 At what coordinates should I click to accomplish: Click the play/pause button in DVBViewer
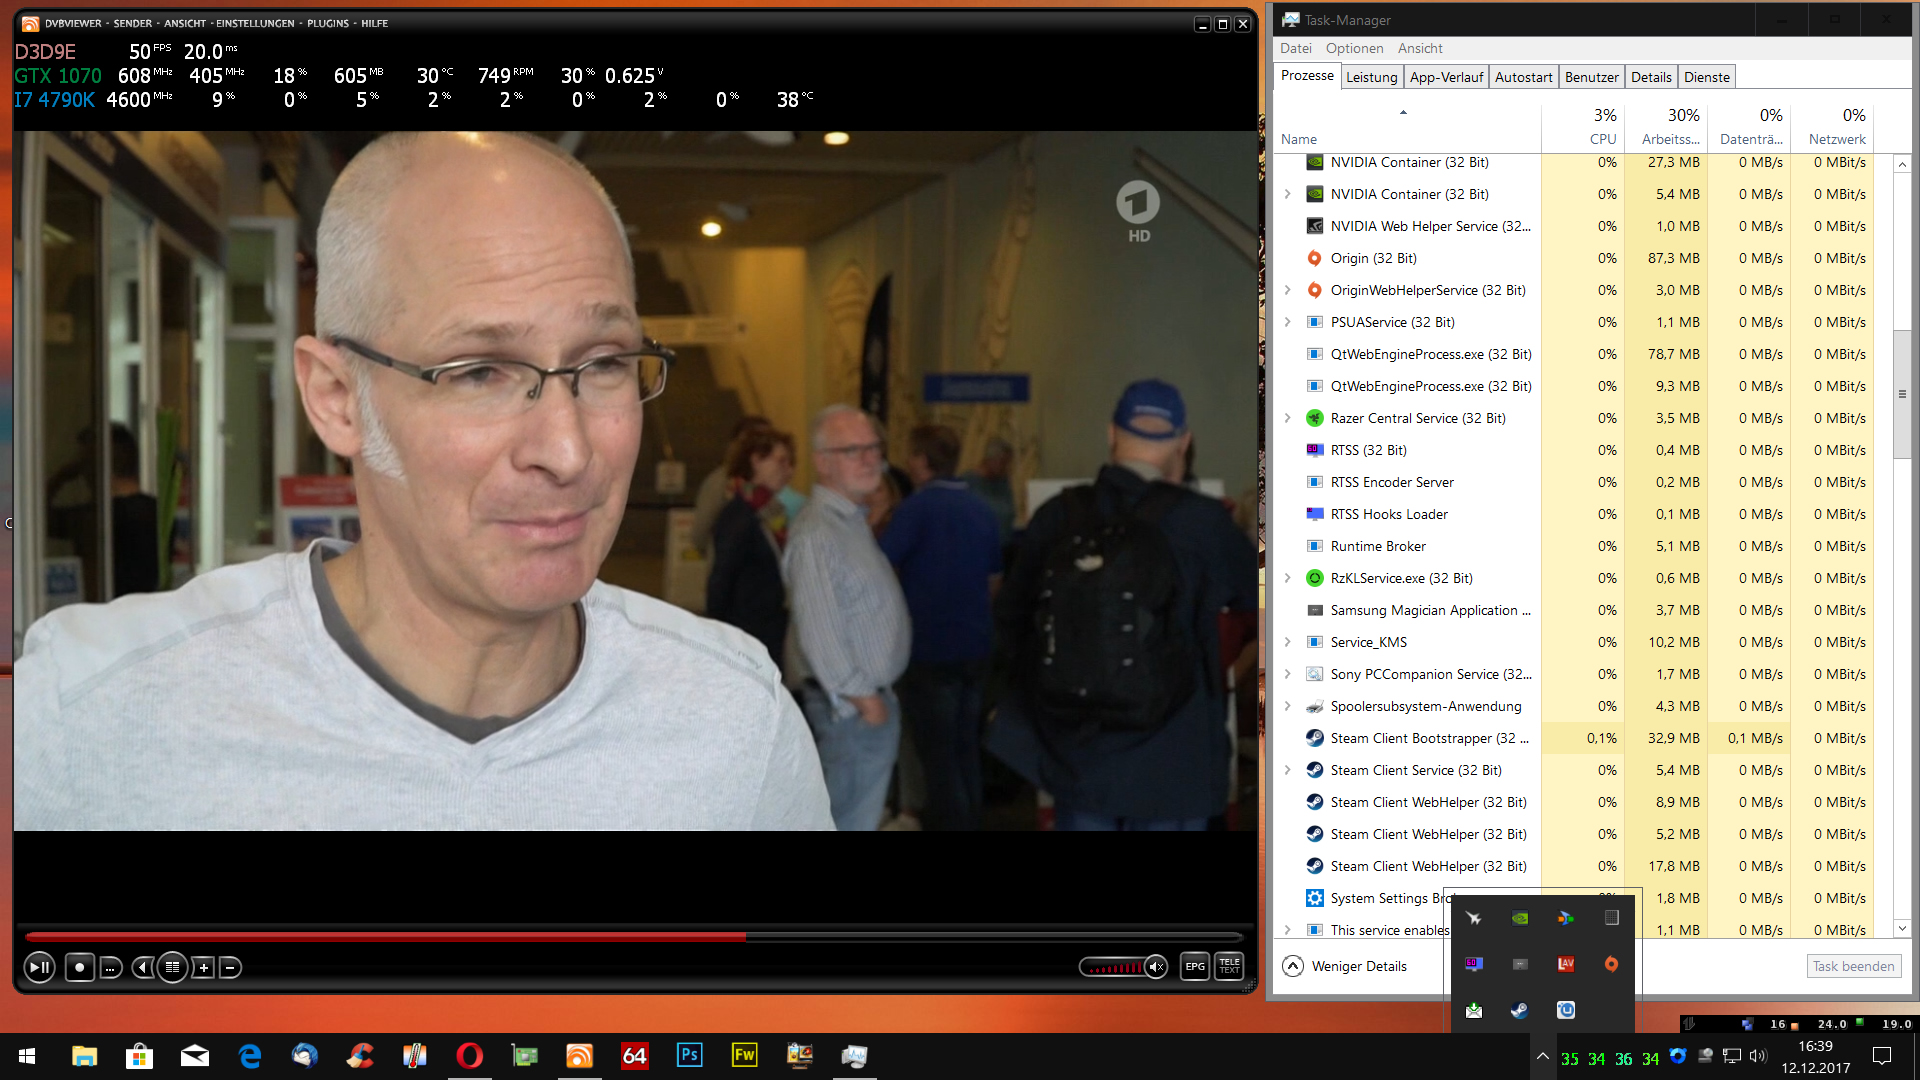(x=39, y=967)
